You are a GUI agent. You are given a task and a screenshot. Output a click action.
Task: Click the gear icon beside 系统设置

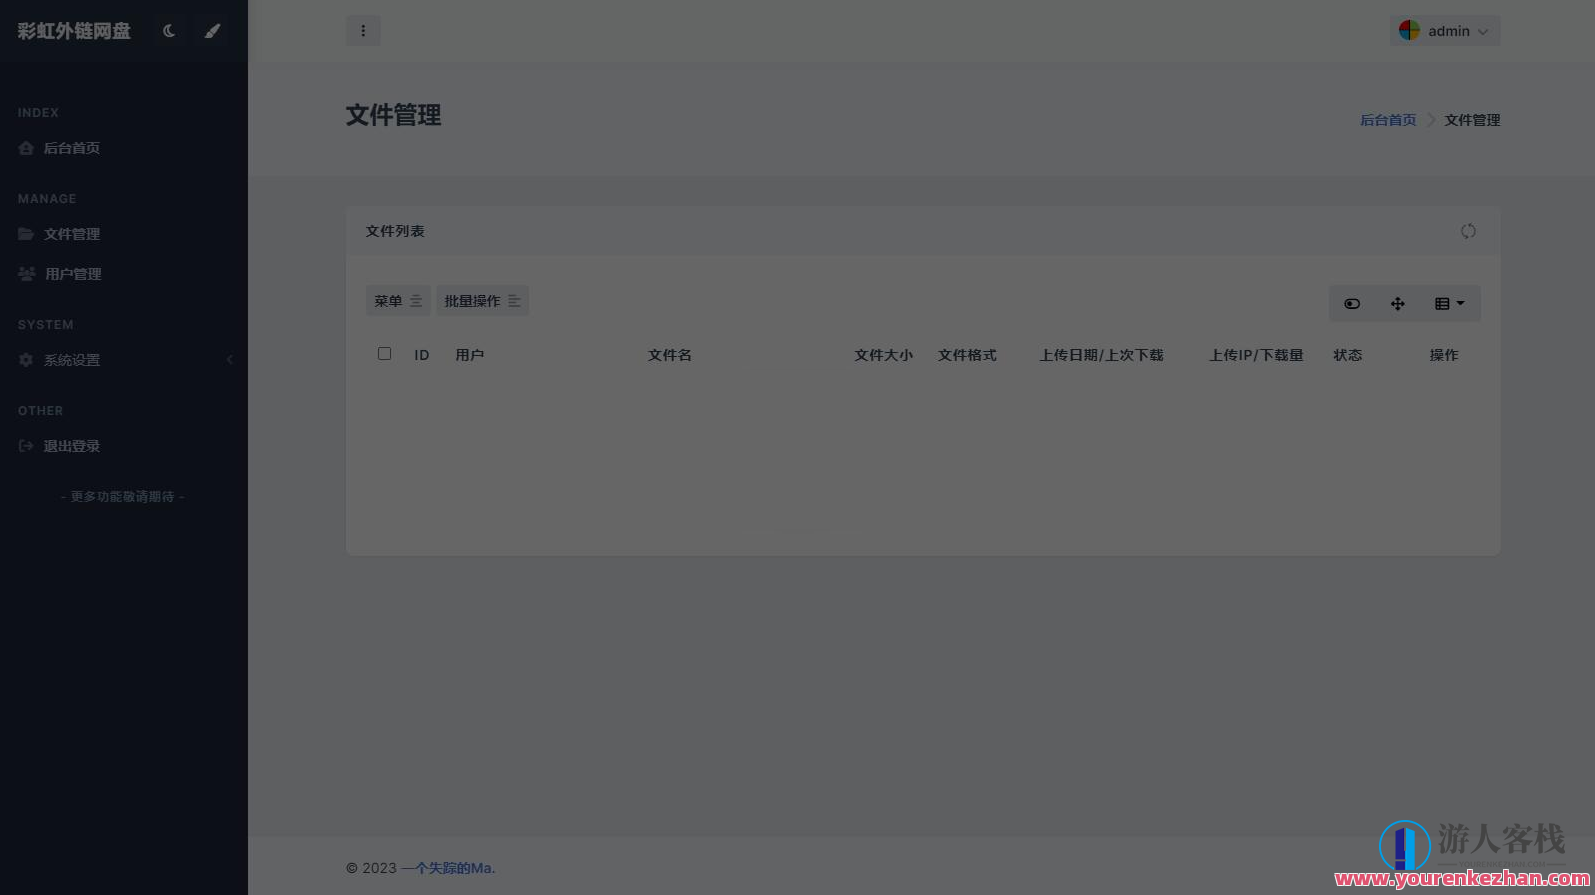(26, 360)
